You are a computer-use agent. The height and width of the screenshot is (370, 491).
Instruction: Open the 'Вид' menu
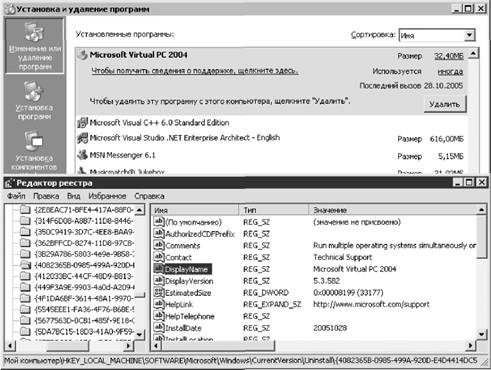click(74, 196)
